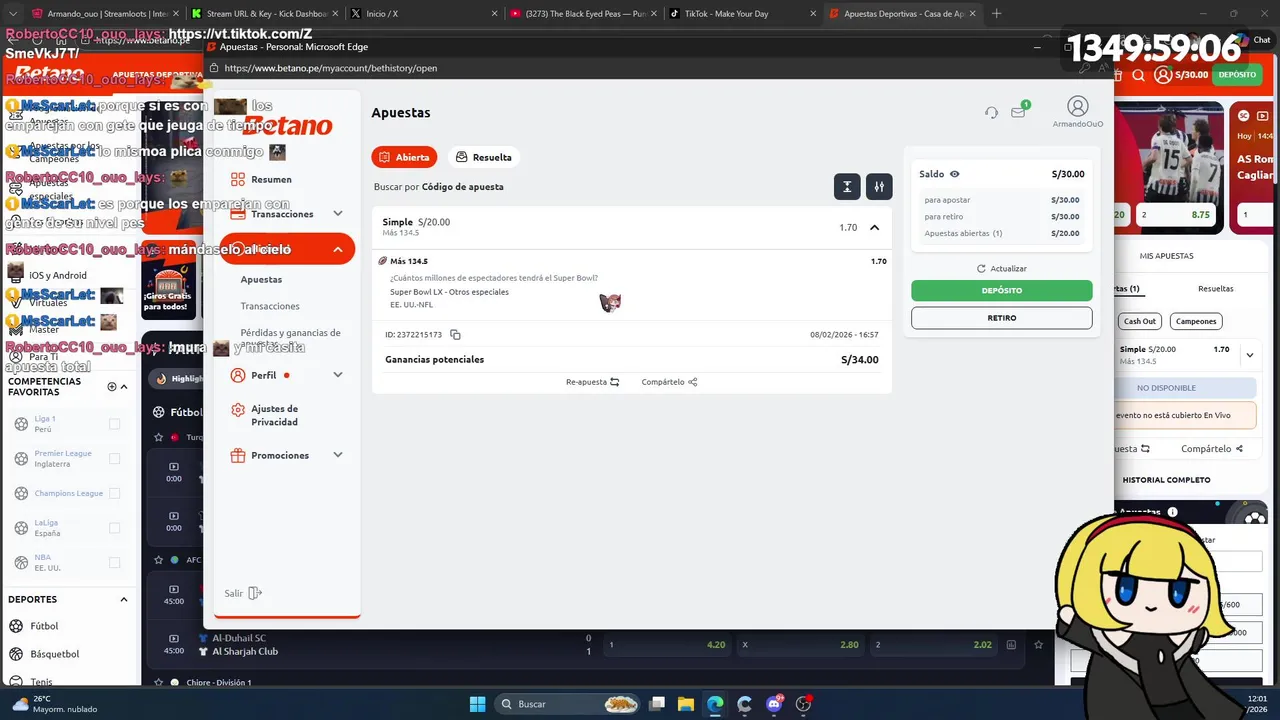Click the background page search magnifier
The width and height of the screenshot is (1280, 720).
[1139, 75]
